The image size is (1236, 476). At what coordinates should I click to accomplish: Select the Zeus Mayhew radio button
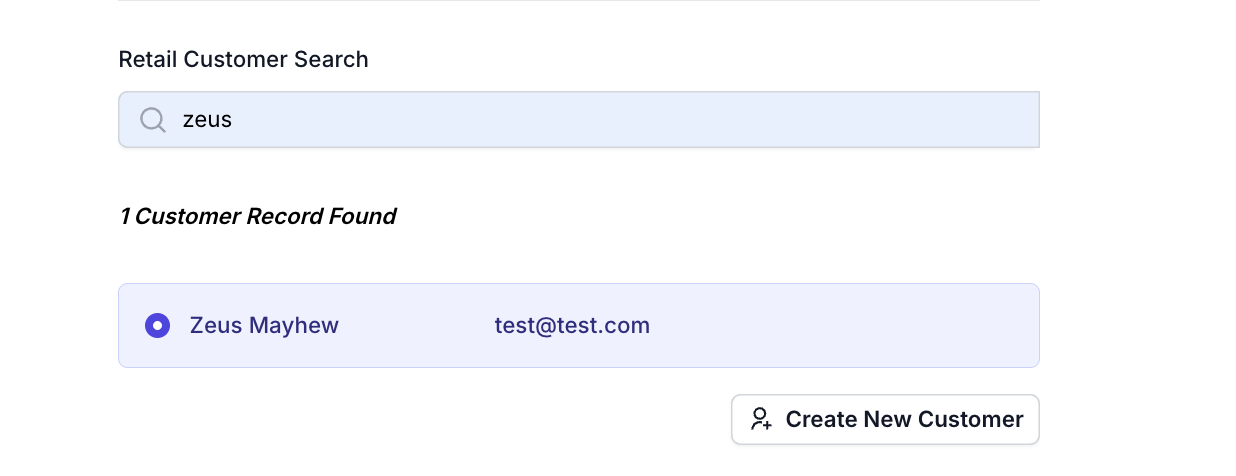coord(157,325)
